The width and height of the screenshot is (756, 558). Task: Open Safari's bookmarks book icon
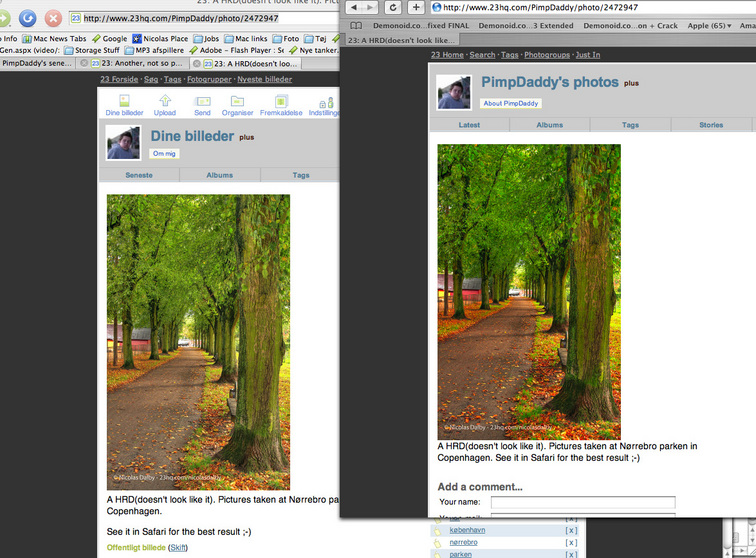click(x=356, y=26)
